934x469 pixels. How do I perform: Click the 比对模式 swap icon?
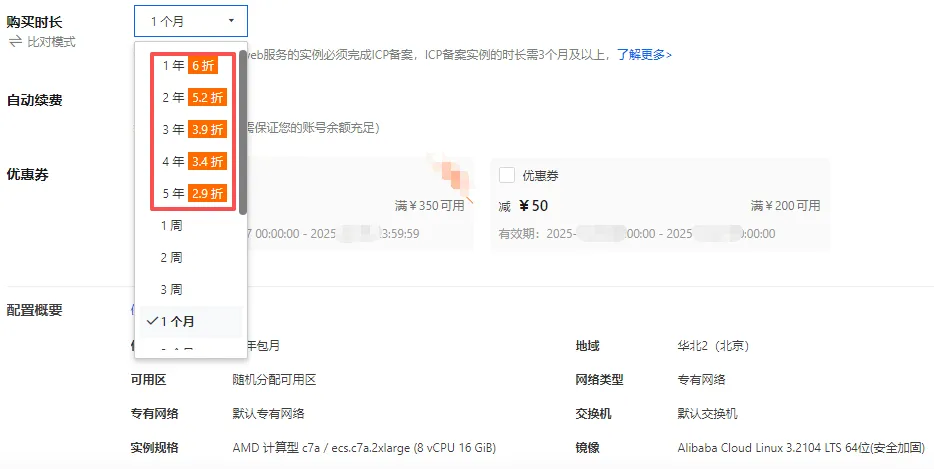tap(15, 42)
